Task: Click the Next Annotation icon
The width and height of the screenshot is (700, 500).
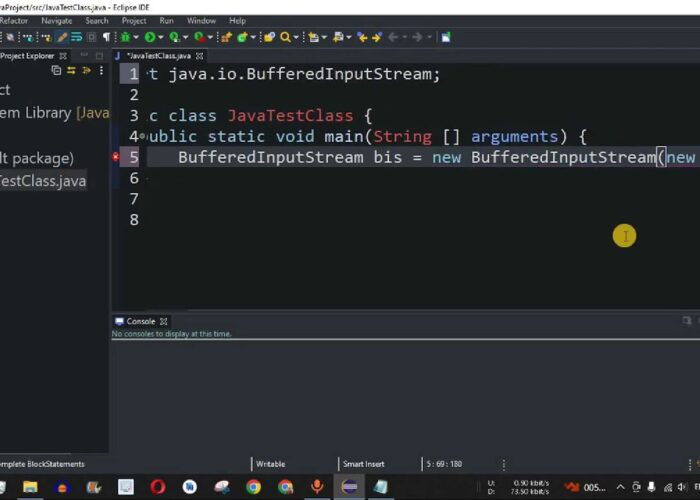Action: [x=313, y=37]
